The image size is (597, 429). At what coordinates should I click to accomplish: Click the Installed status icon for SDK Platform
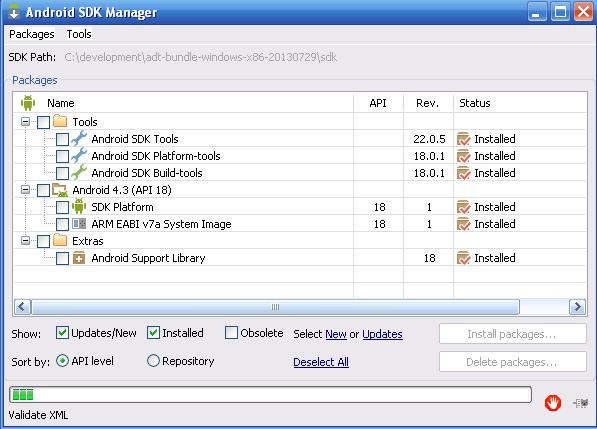point(463,207)
